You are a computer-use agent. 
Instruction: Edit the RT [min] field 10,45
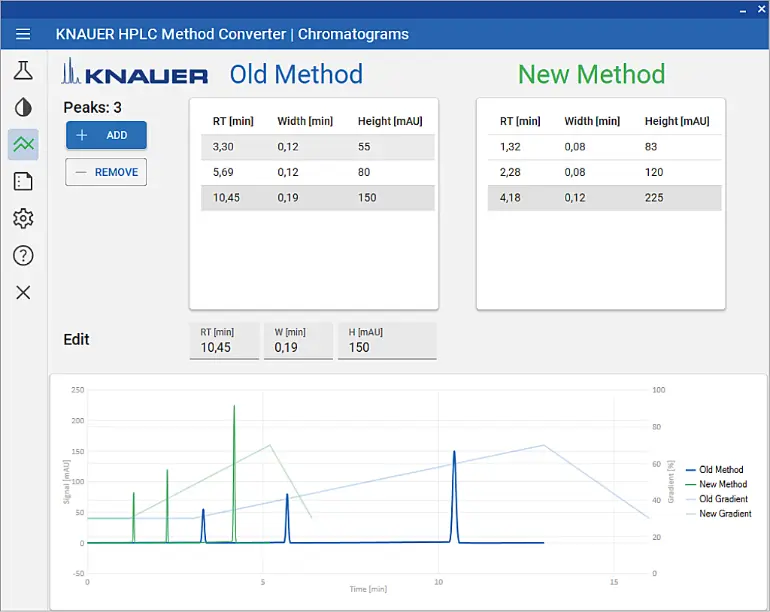coord(224,341)
